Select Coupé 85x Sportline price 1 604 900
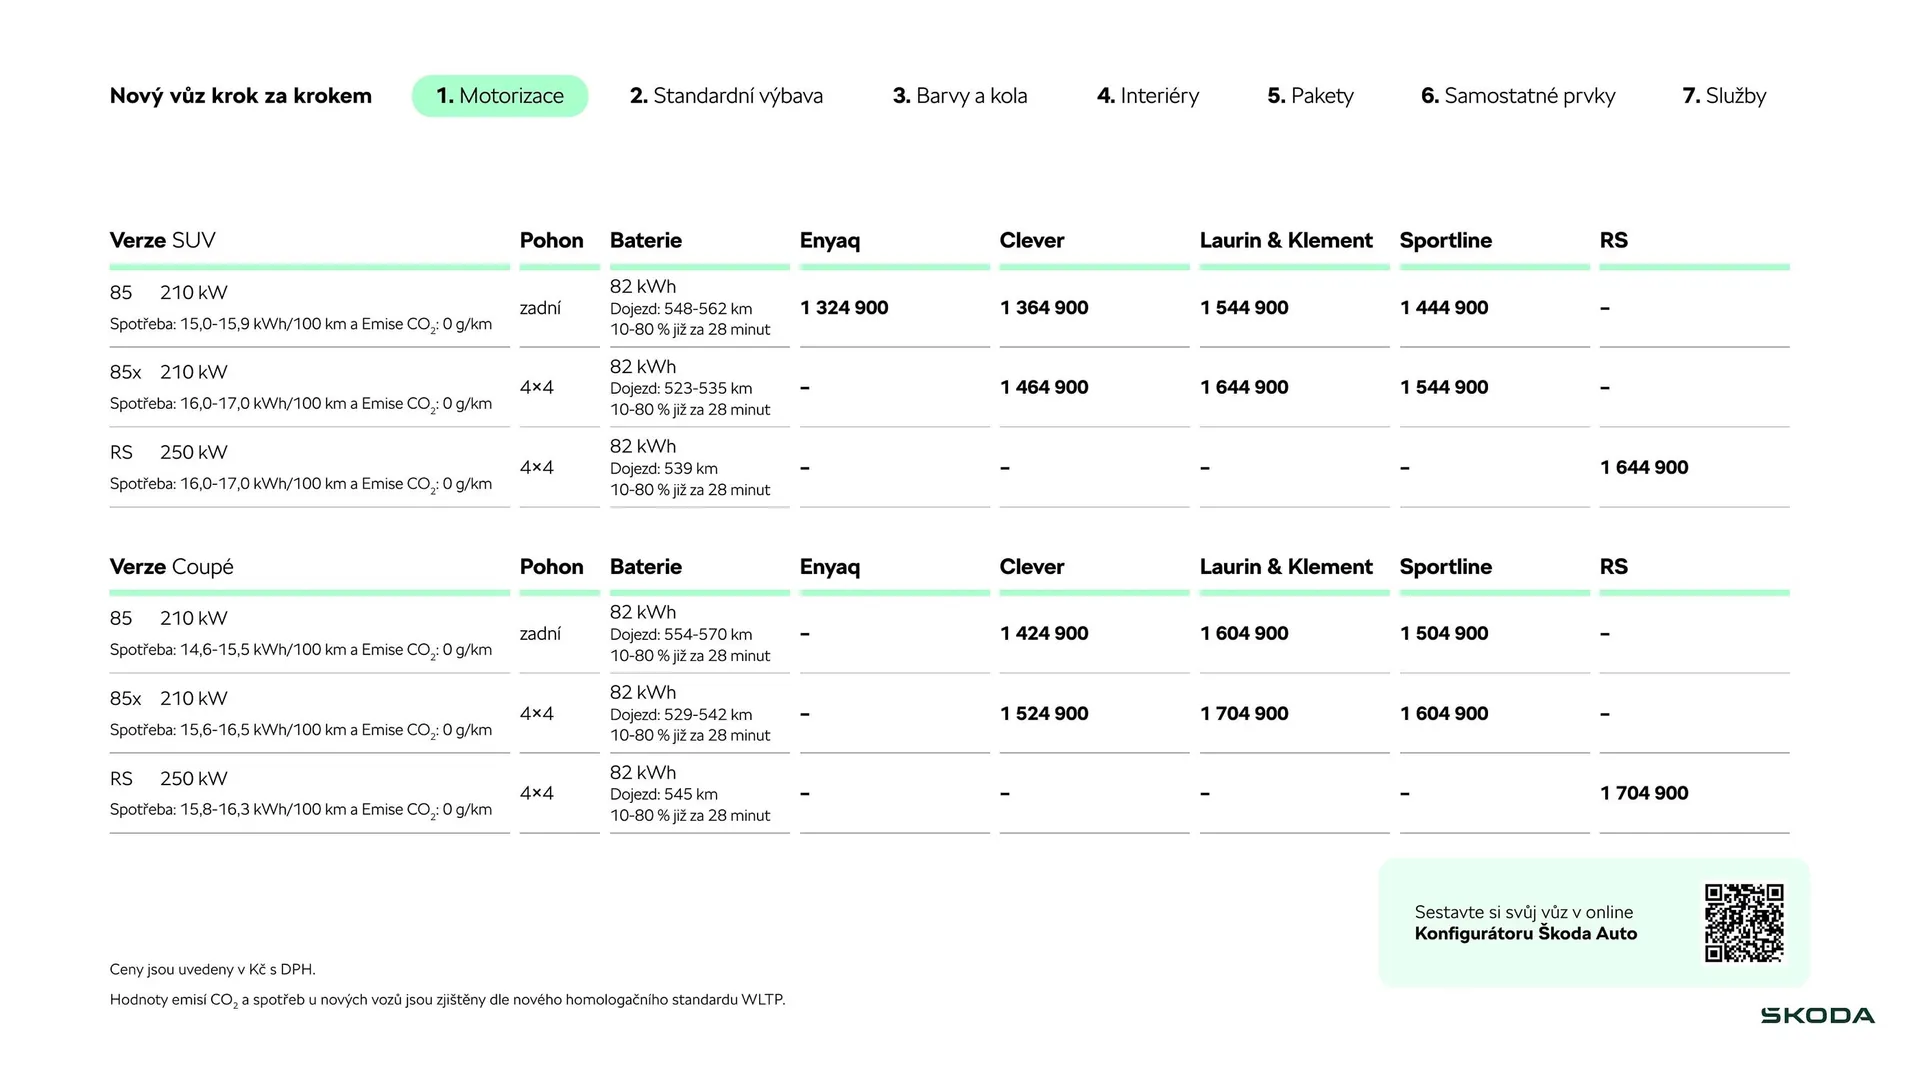This screenshot has height=1080, width=1920. coord(1444,714)
